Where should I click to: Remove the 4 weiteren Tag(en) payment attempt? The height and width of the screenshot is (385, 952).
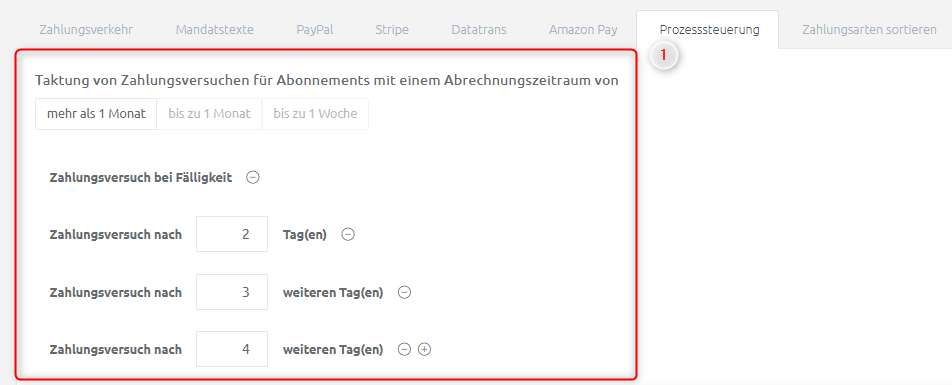pos(404,349)
